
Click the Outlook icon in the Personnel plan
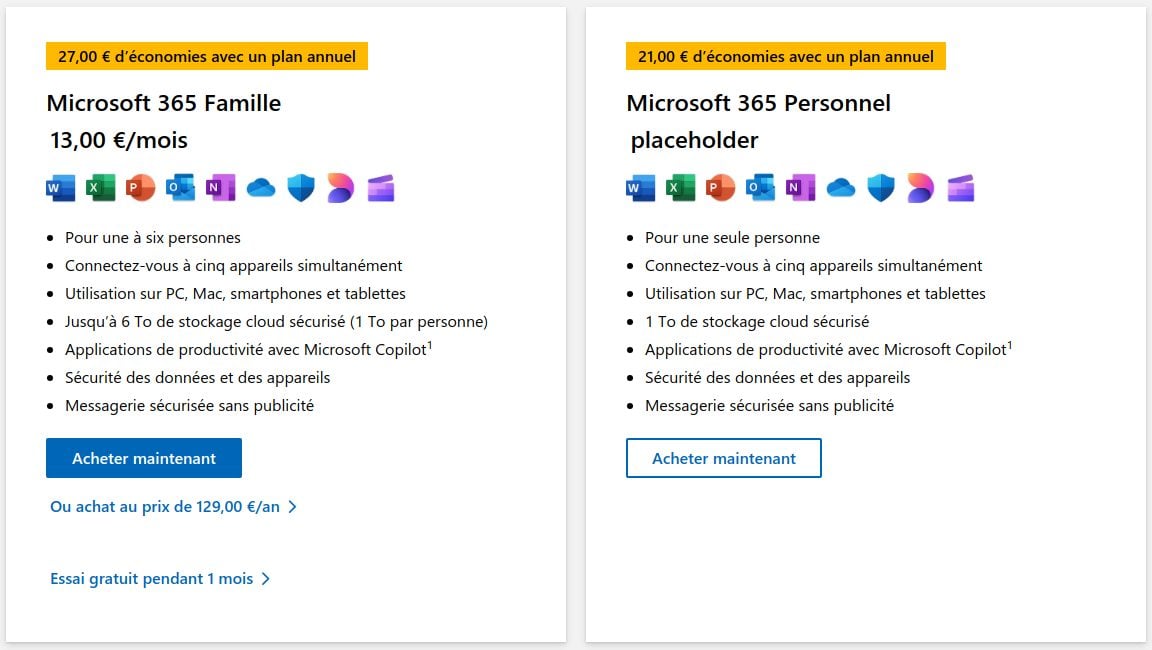(760, 188)
